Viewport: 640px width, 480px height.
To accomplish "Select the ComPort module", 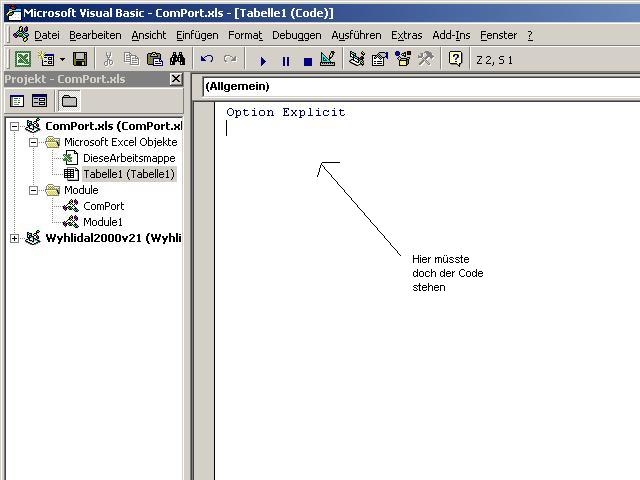I will point(104,206).
